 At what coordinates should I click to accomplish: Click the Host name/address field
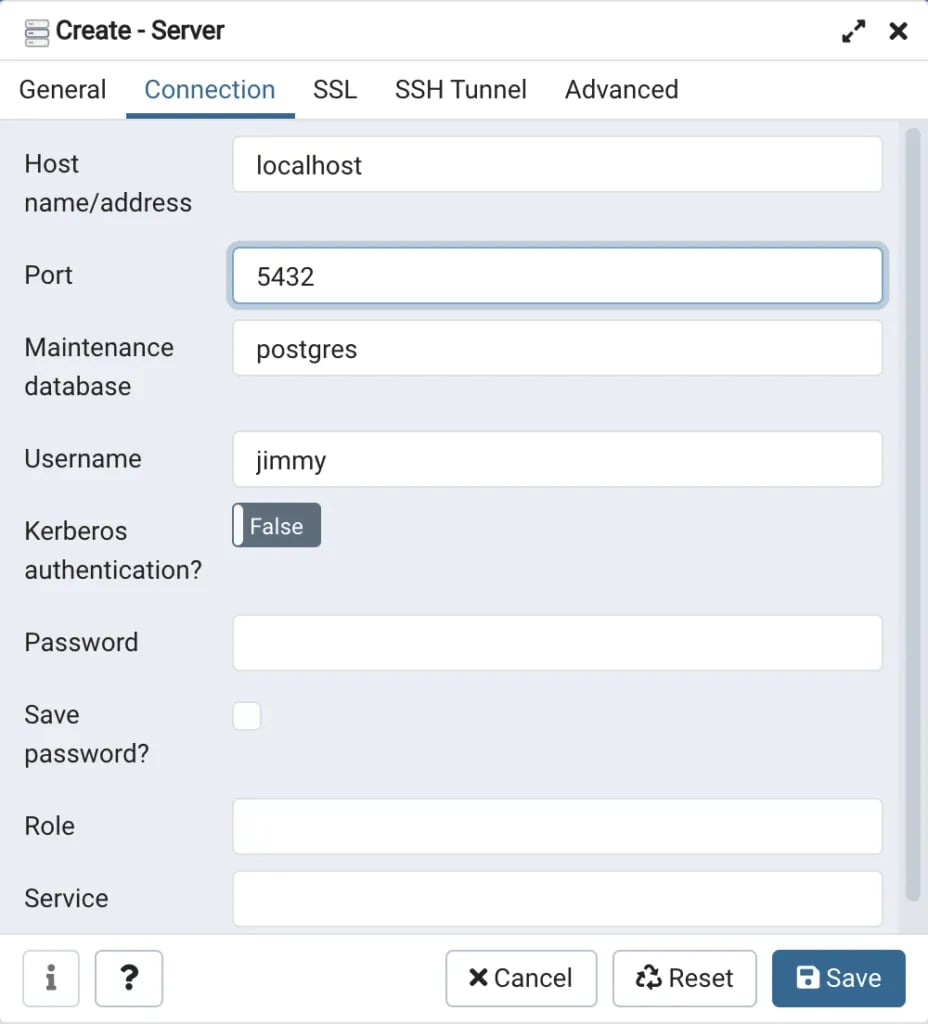(x=557, y=165)
